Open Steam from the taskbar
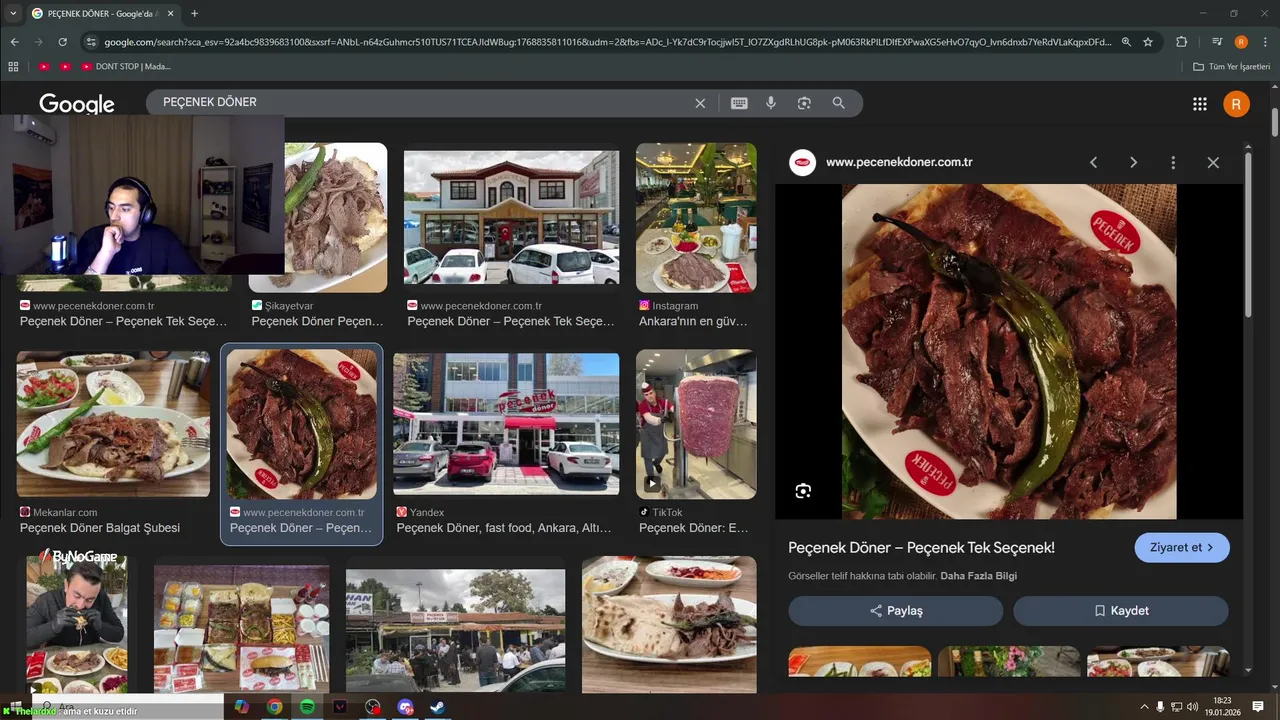Image resolution: width=1280 pixels, height=720 pixels. [x=437, y=707]
